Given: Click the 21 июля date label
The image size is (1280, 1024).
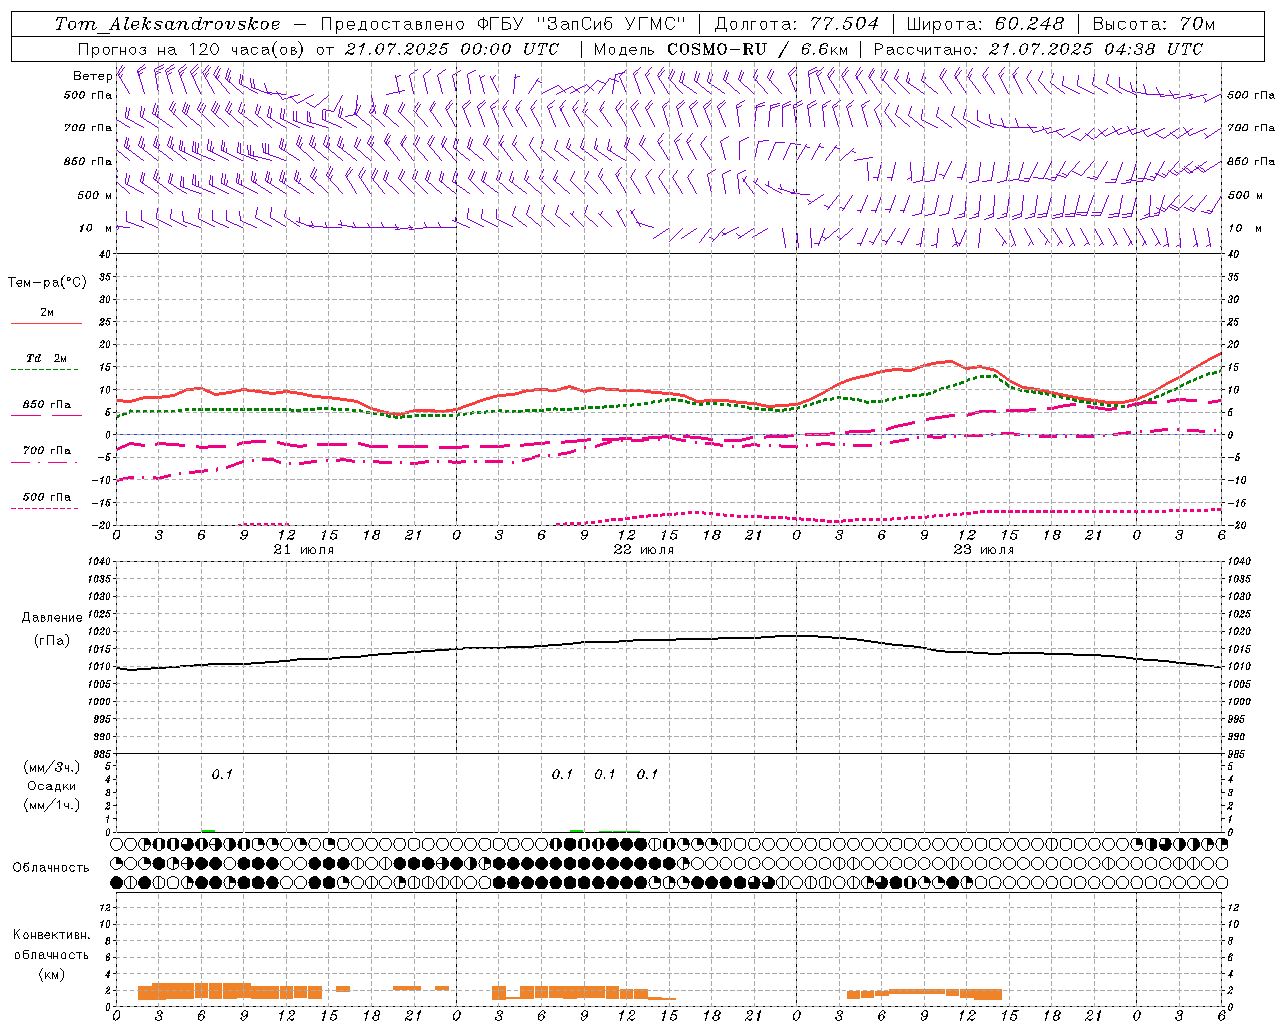Looking at the screenshot, I should coord(305,550).
